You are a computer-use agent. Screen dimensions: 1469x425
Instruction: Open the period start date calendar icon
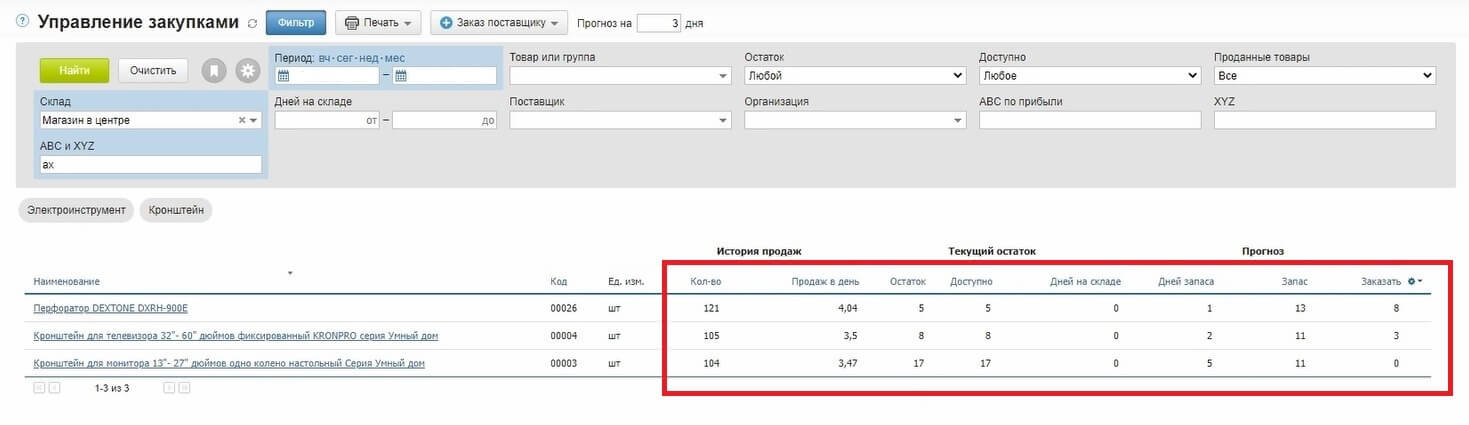[283, 76]
